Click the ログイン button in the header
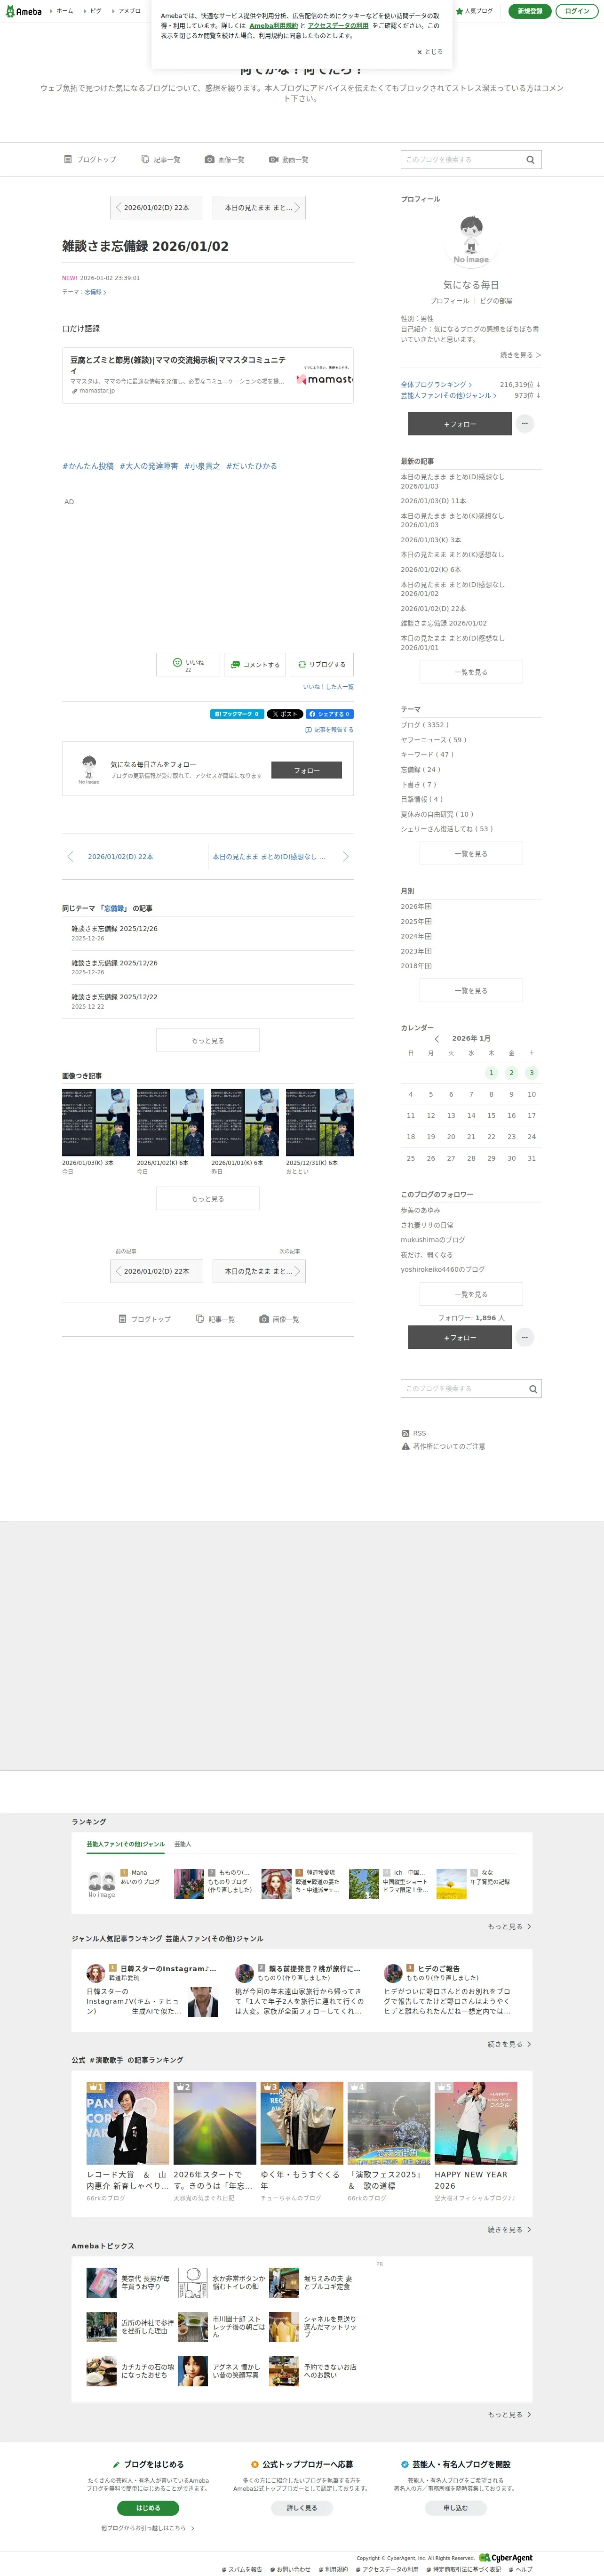Viewport: 604px width, 2576px height. click(577, 11)
